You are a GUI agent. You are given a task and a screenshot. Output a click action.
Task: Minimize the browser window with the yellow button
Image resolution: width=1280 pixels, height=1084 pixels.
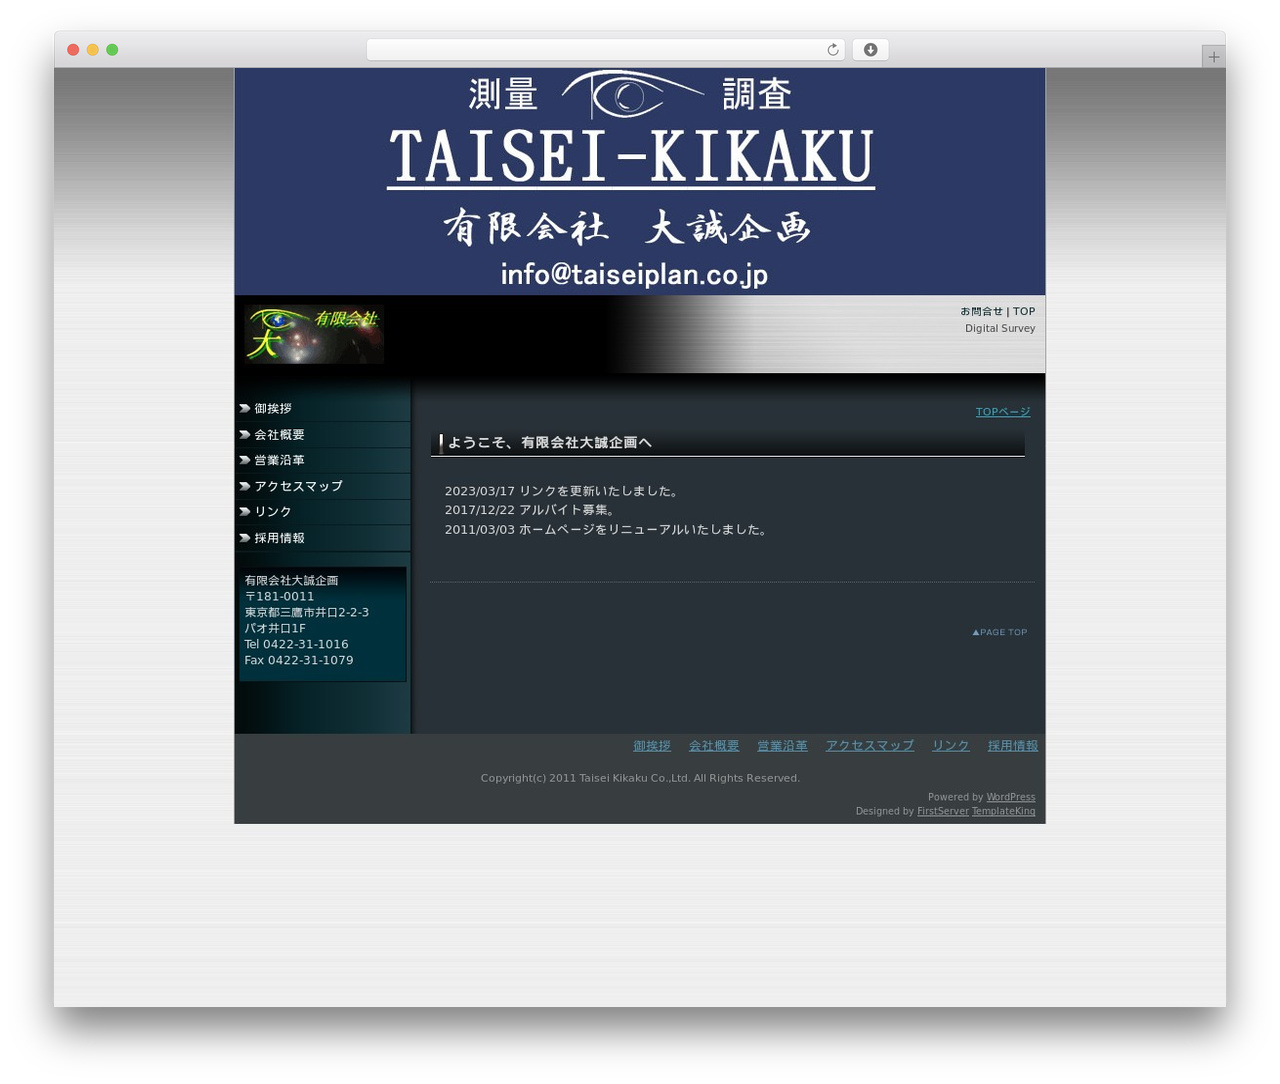(x=93, y=50)
